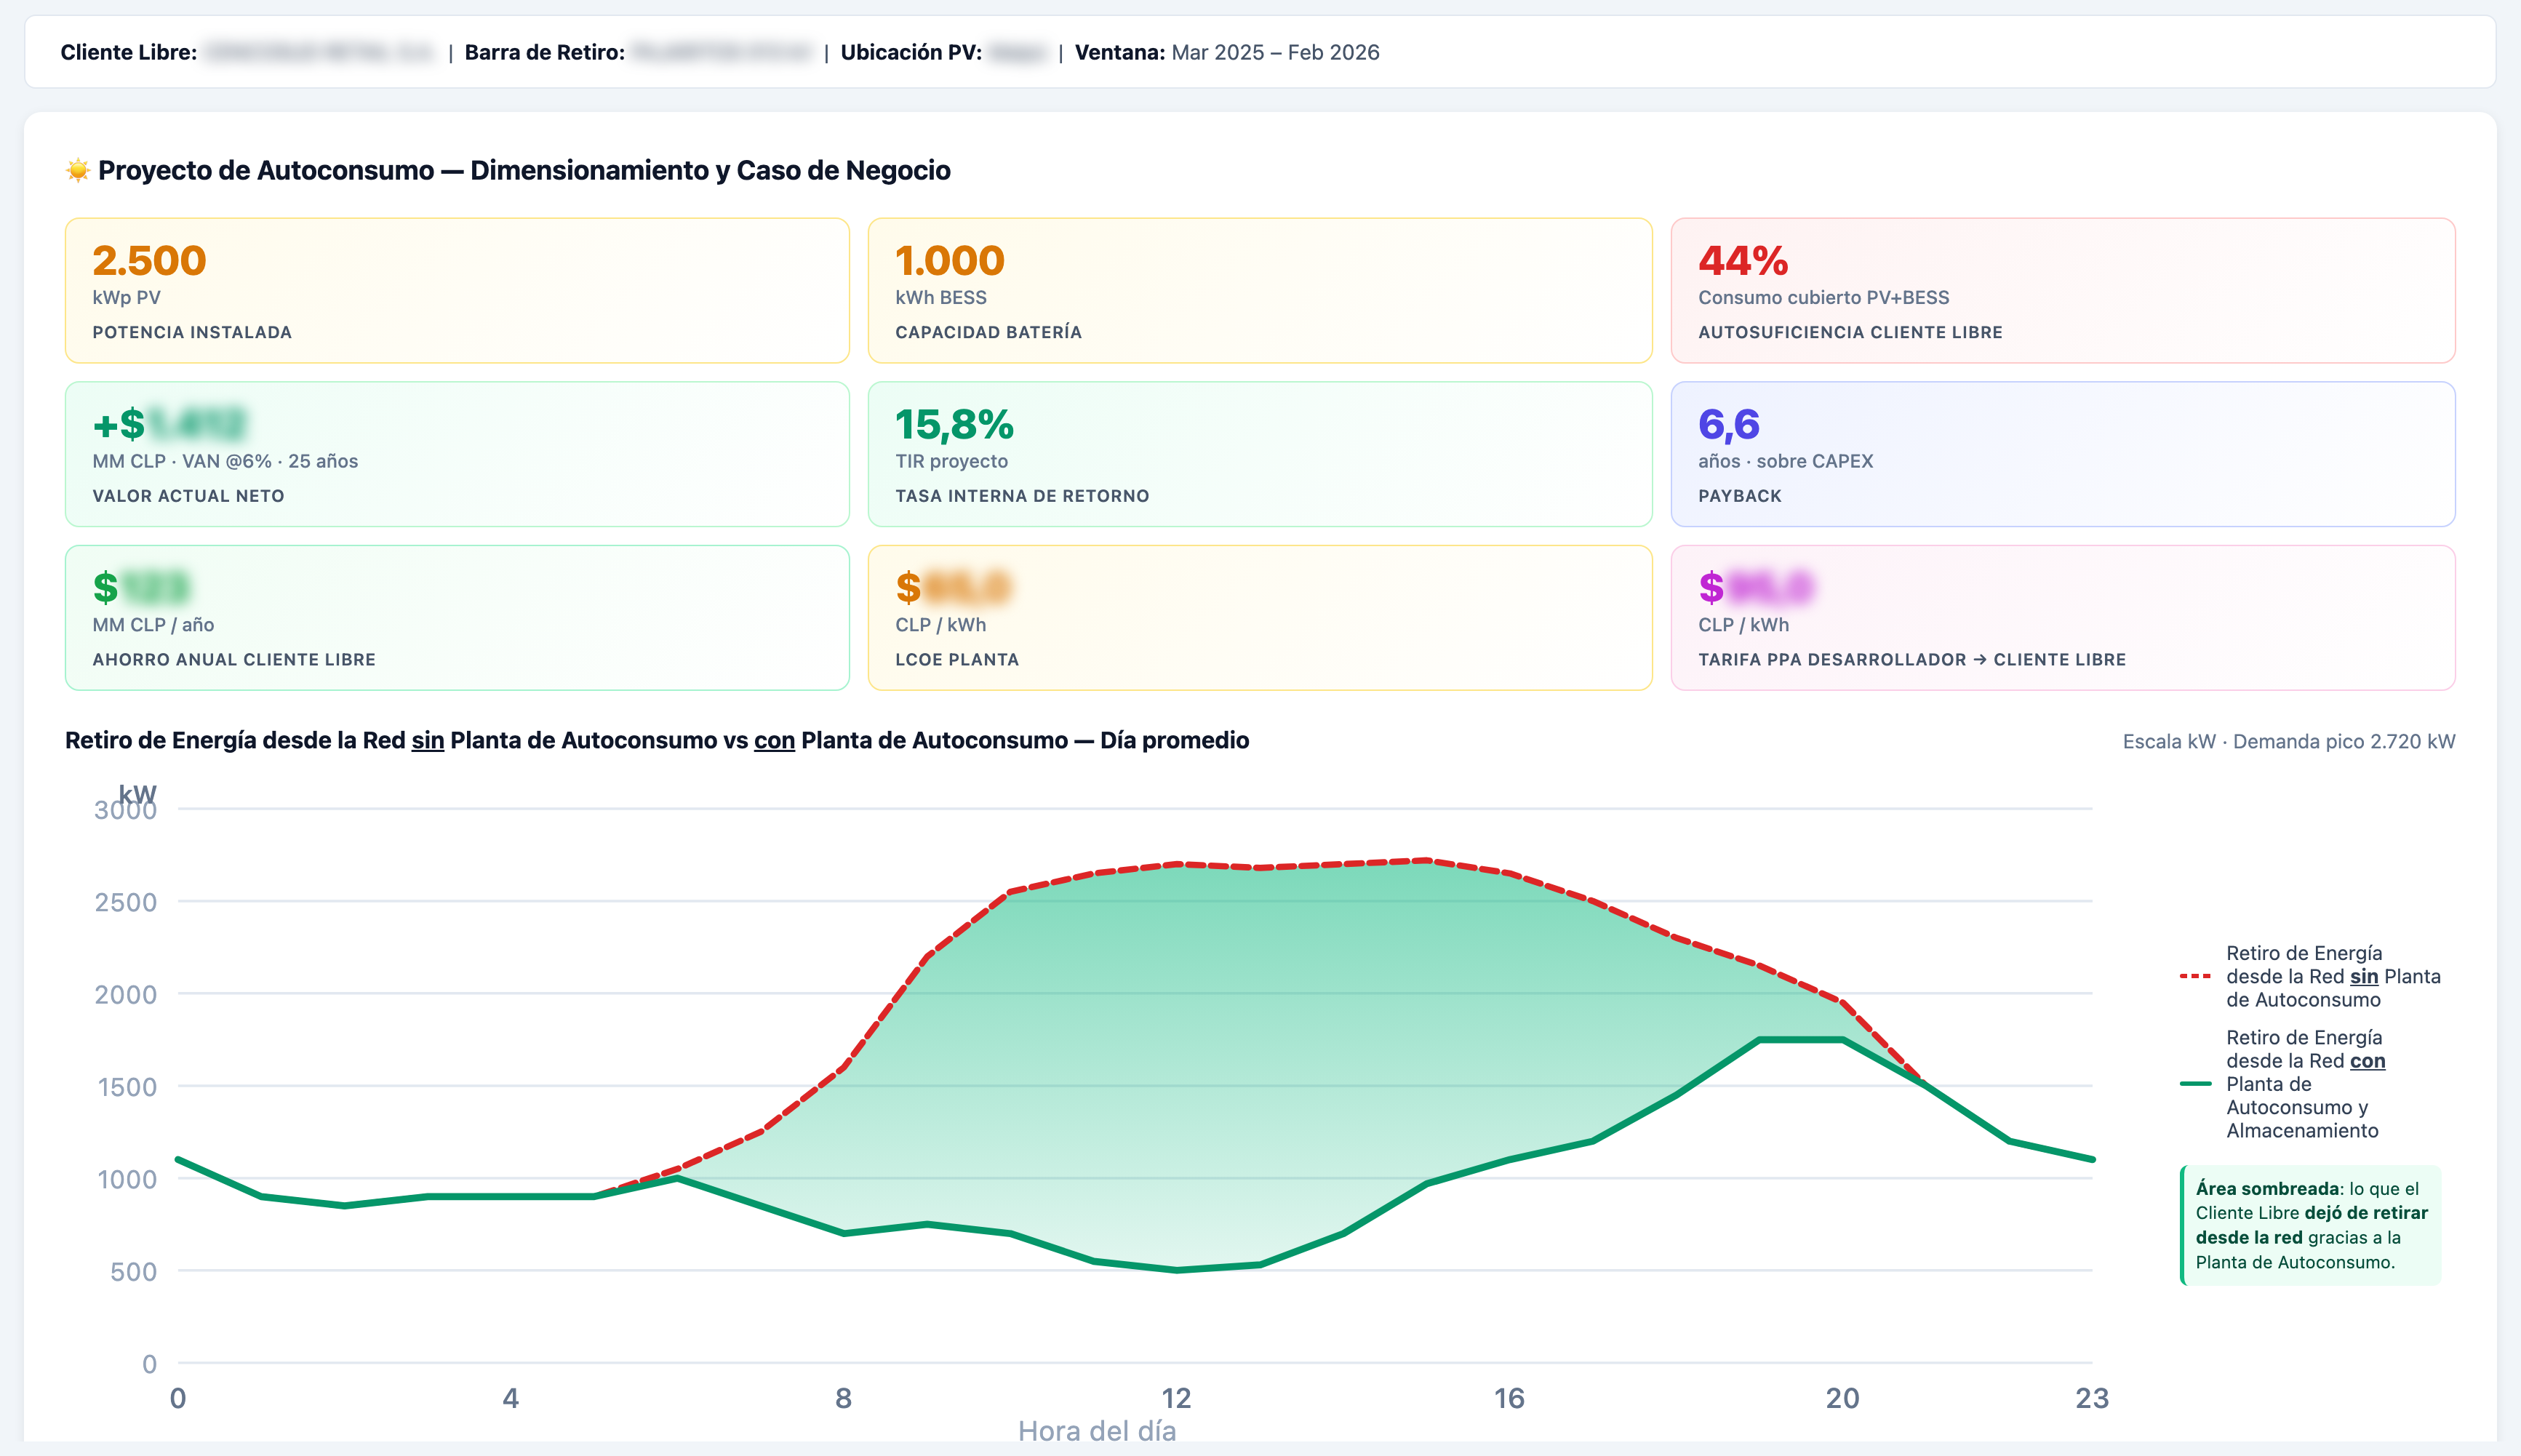Click the solid green legend line marker
The height and width of the screenshot is (1456, 2521).
2195,1084
